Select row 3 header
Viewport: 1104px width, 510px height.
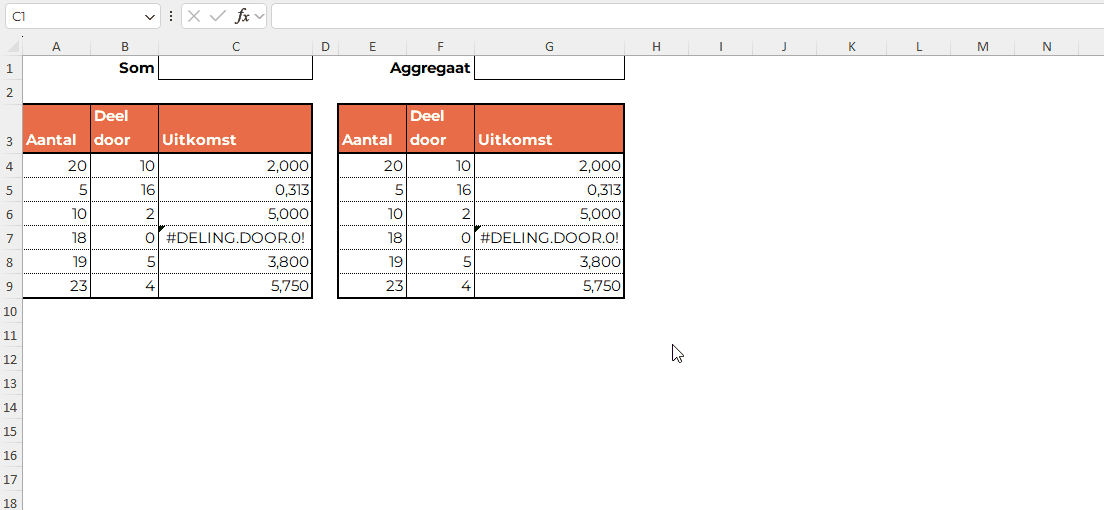click(11, 128)
